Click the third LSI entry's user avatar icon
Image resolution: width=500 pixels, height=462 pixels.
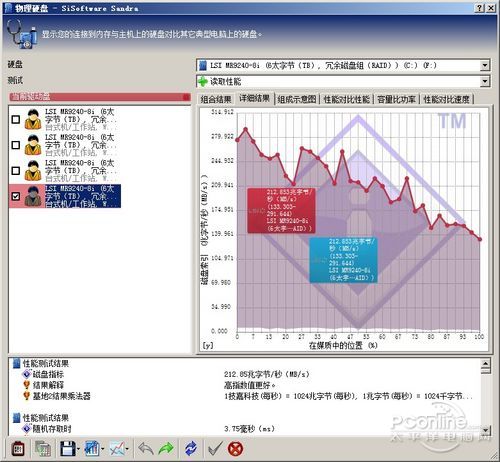click(33, 171)
